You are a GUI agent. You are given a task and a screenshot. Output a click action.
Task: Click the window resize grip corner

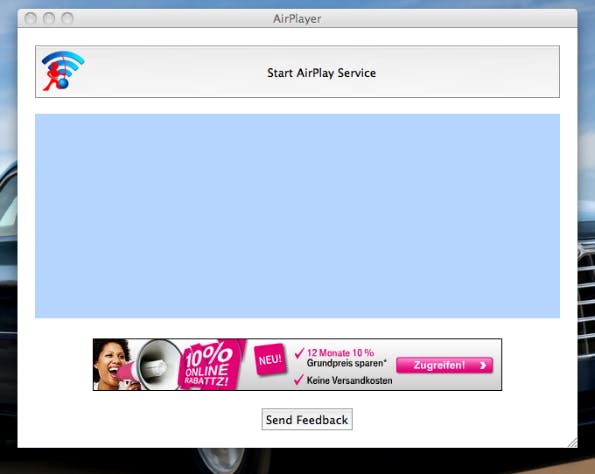(x=572, y=443)
